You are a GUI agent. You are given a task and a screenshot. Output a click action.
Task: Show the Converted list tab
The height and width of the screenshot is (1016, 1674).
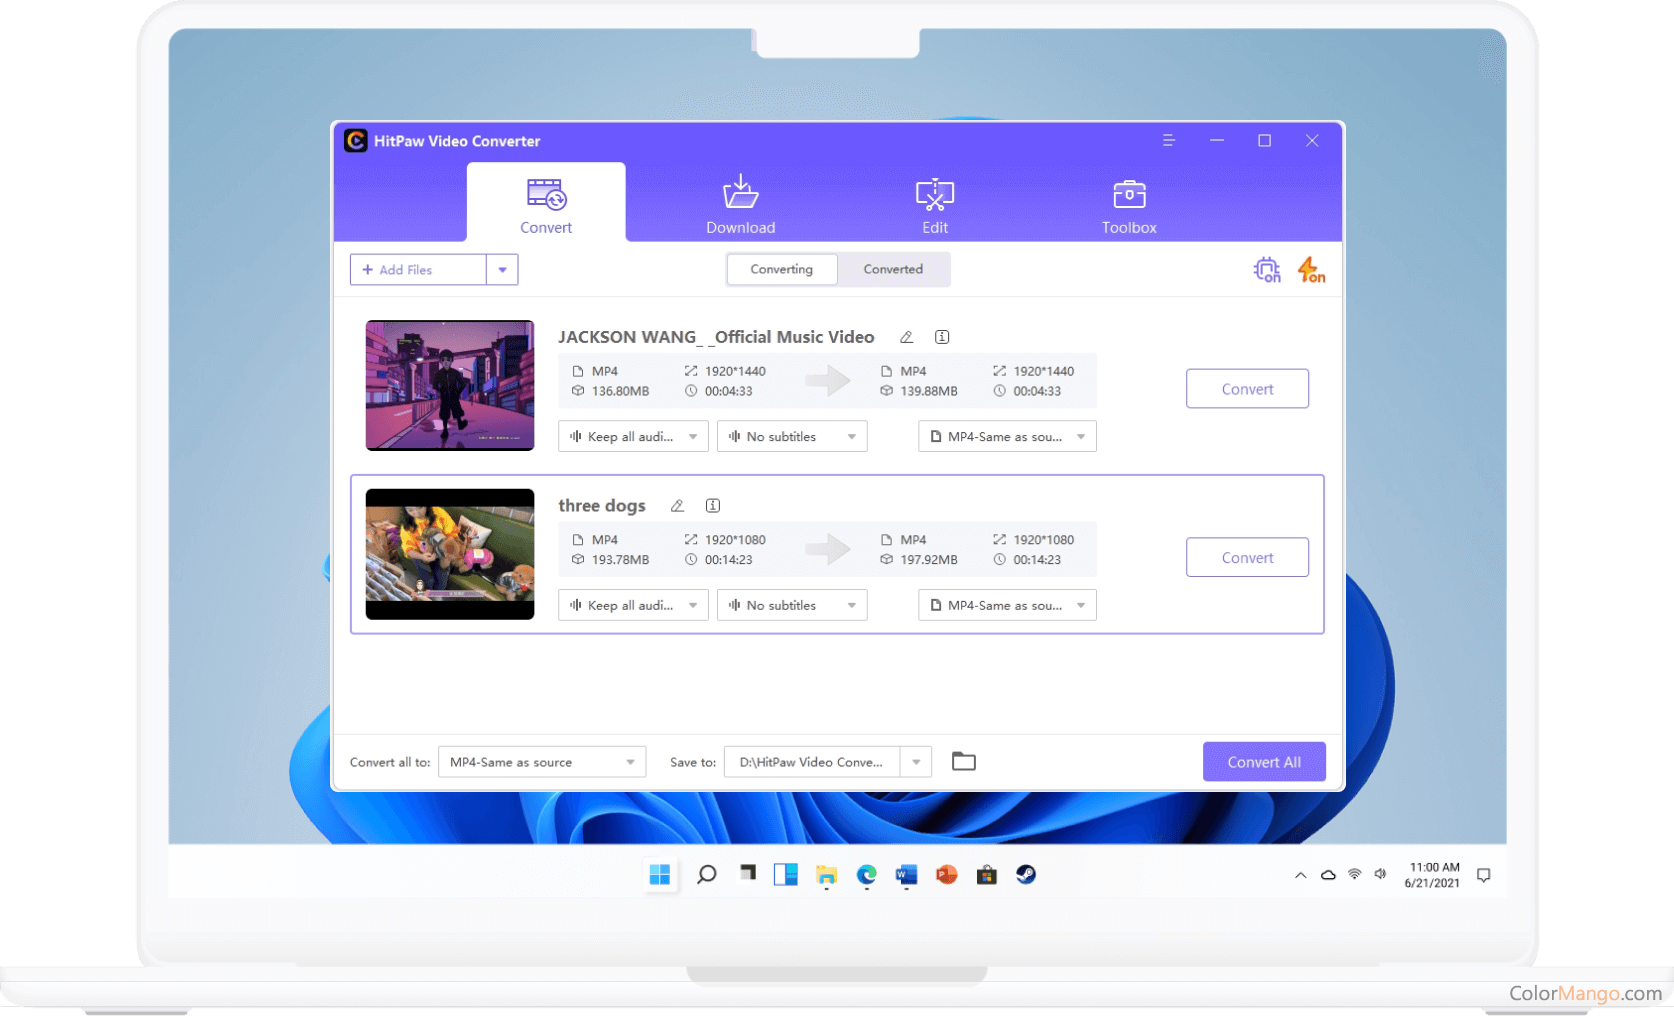893,269
